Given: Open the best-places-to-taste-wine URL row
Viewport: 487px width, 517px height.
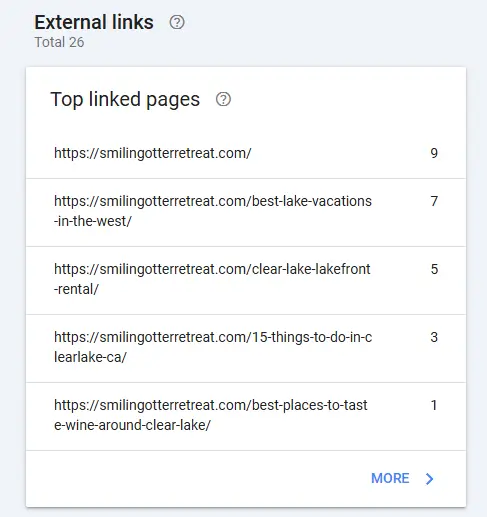Looking at the screenshot, I should (x=246, y=417).
